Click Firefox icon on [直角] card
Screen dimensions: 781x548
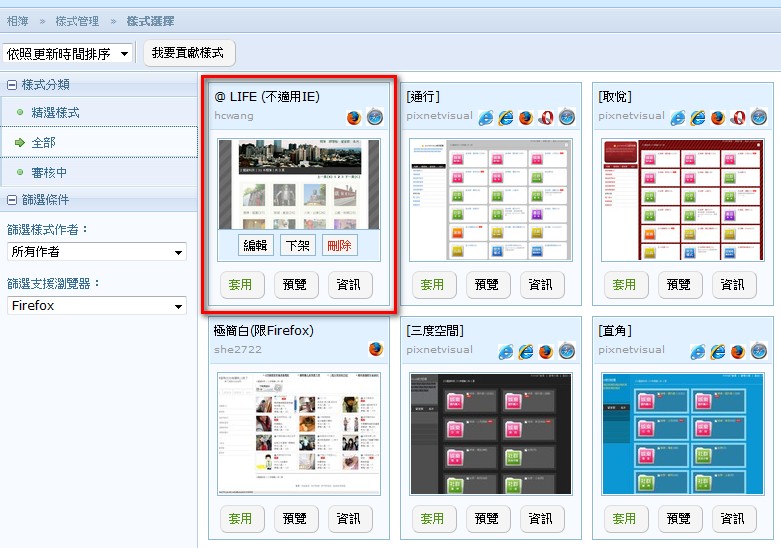click(738, 352)
